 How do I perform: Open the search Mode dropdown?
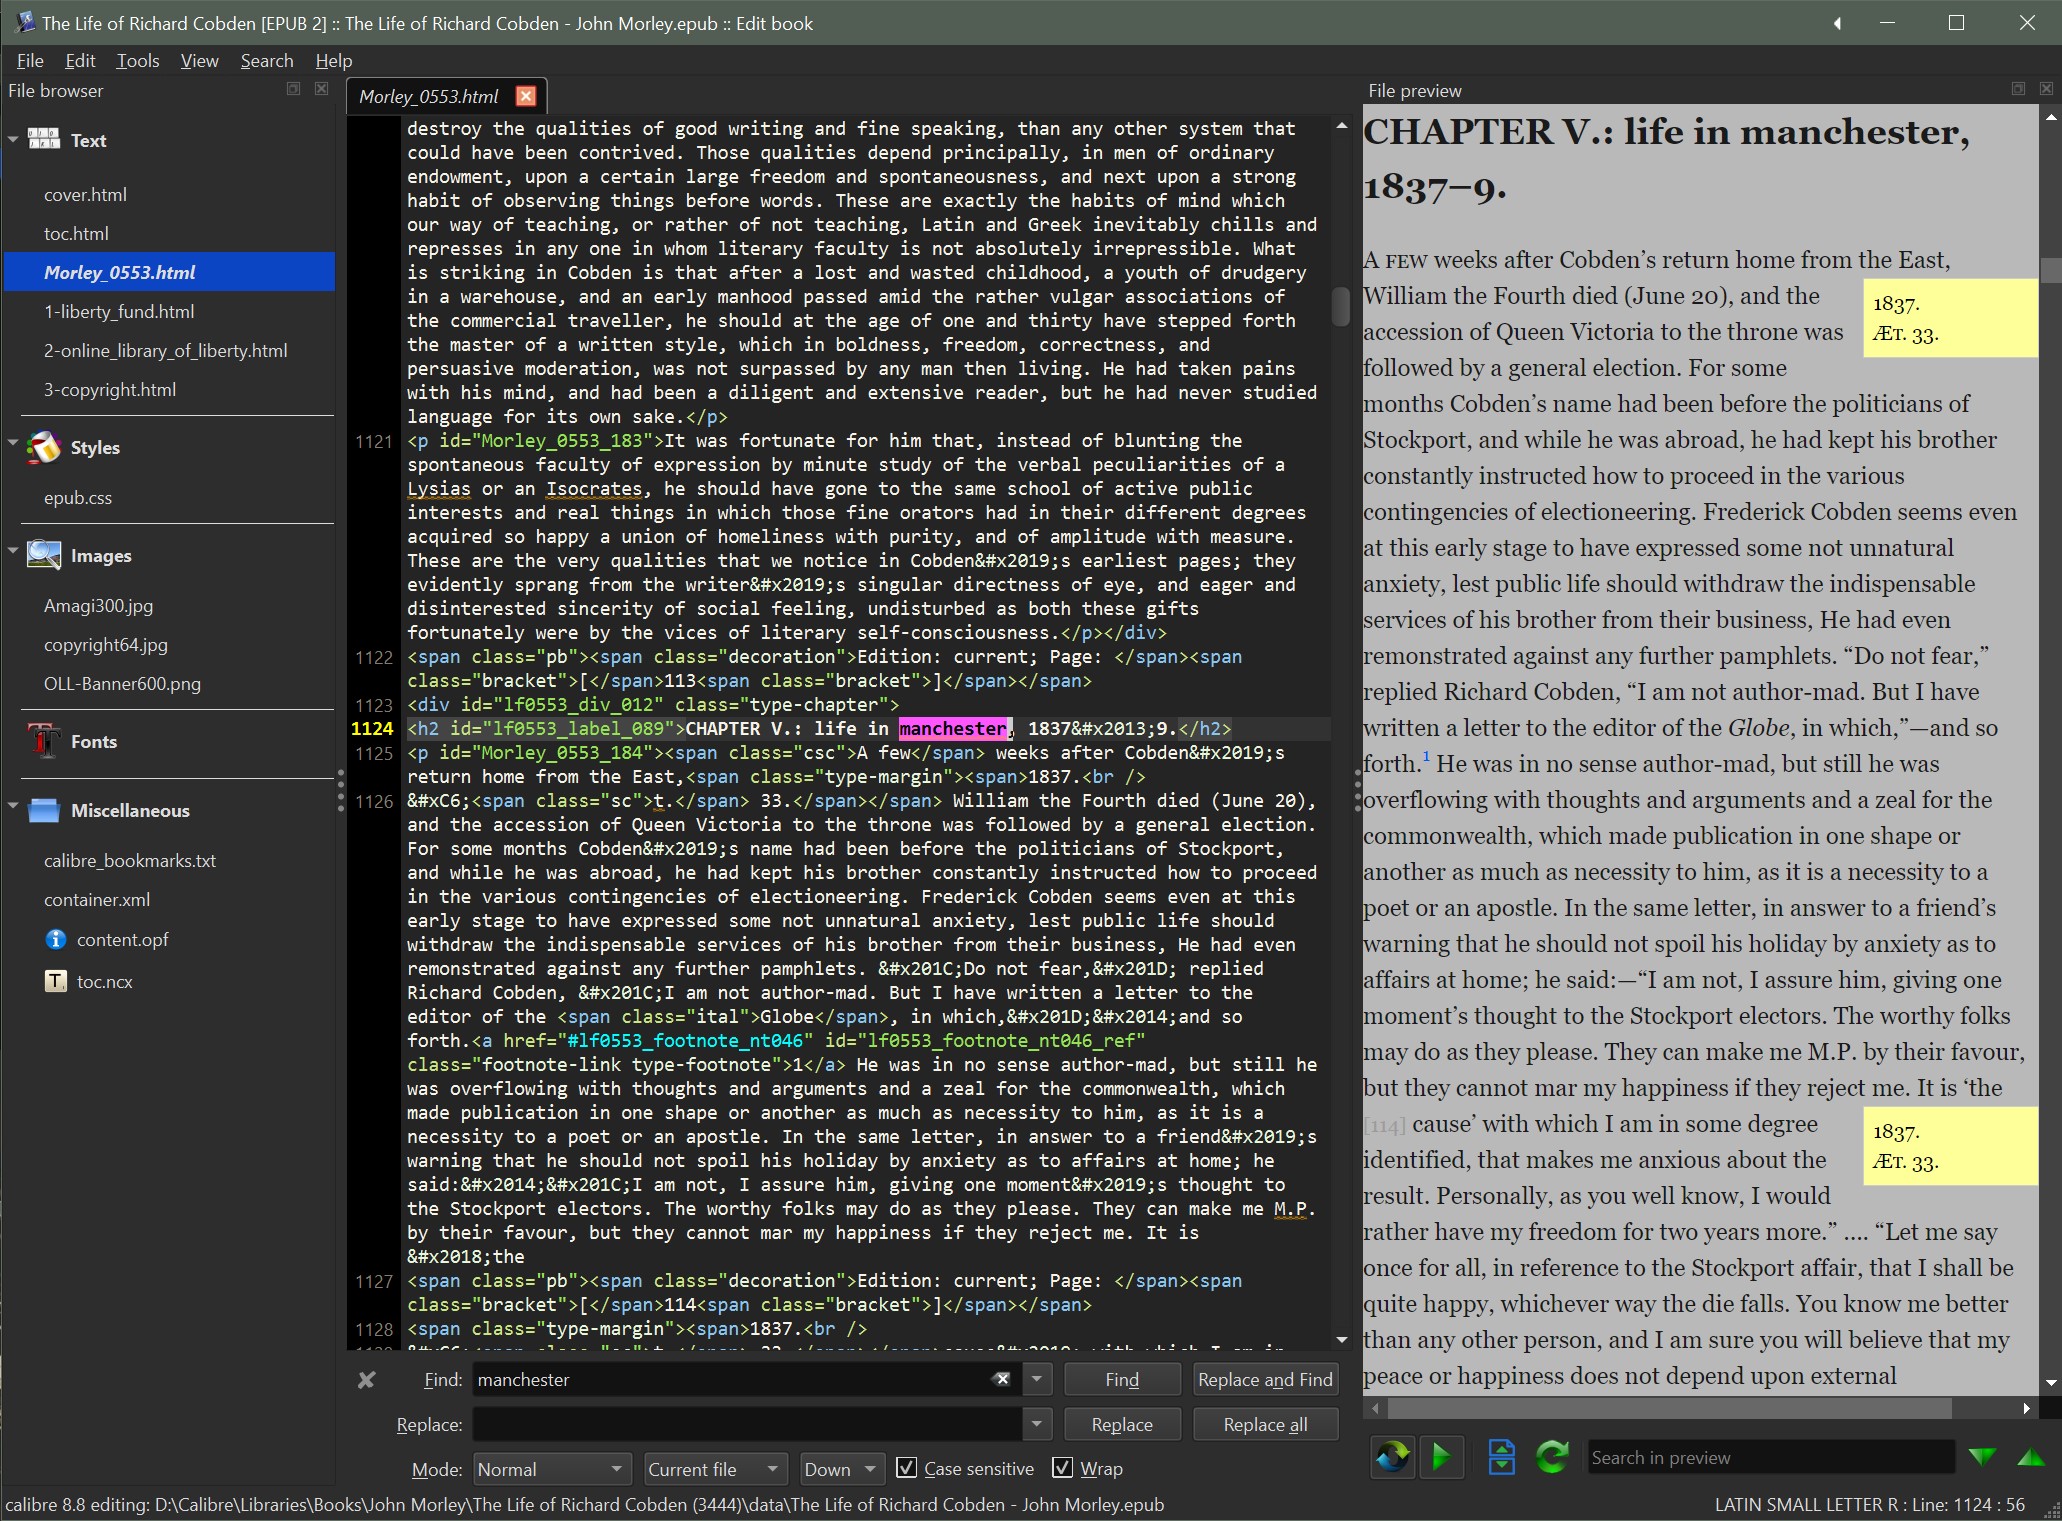coord(551,1469)
